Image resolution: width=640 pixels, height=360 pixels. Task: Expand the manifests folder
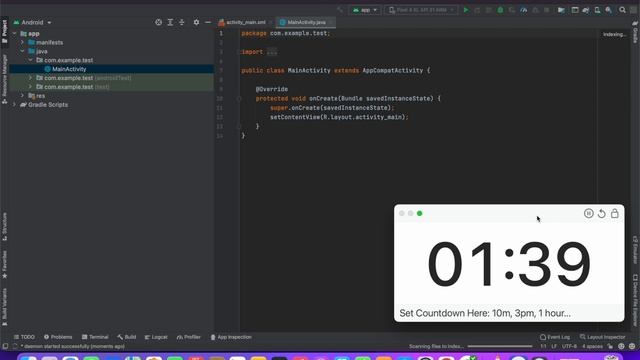click(22, 42)
